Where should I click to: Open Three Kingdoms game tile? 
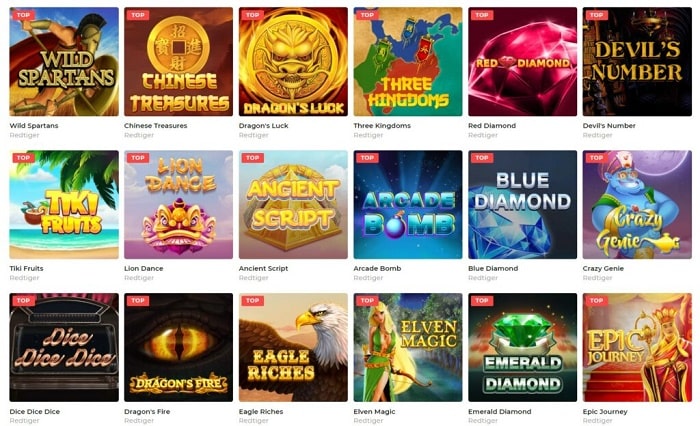408,62
